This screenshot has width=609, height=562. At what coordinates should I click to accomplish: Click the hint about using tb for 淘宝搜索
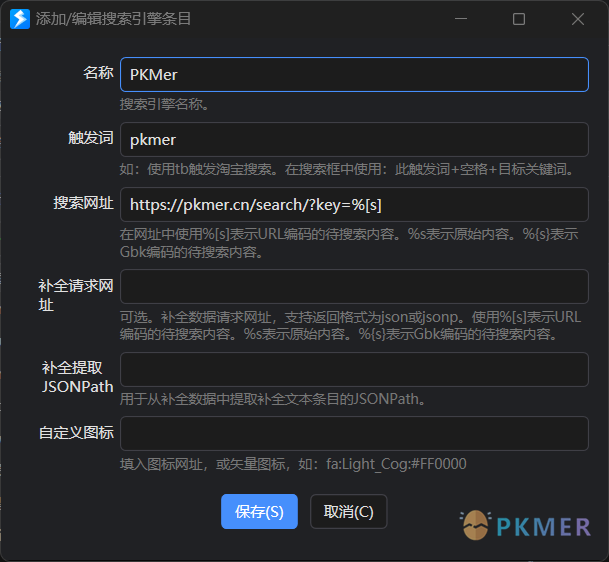[347, 169]
